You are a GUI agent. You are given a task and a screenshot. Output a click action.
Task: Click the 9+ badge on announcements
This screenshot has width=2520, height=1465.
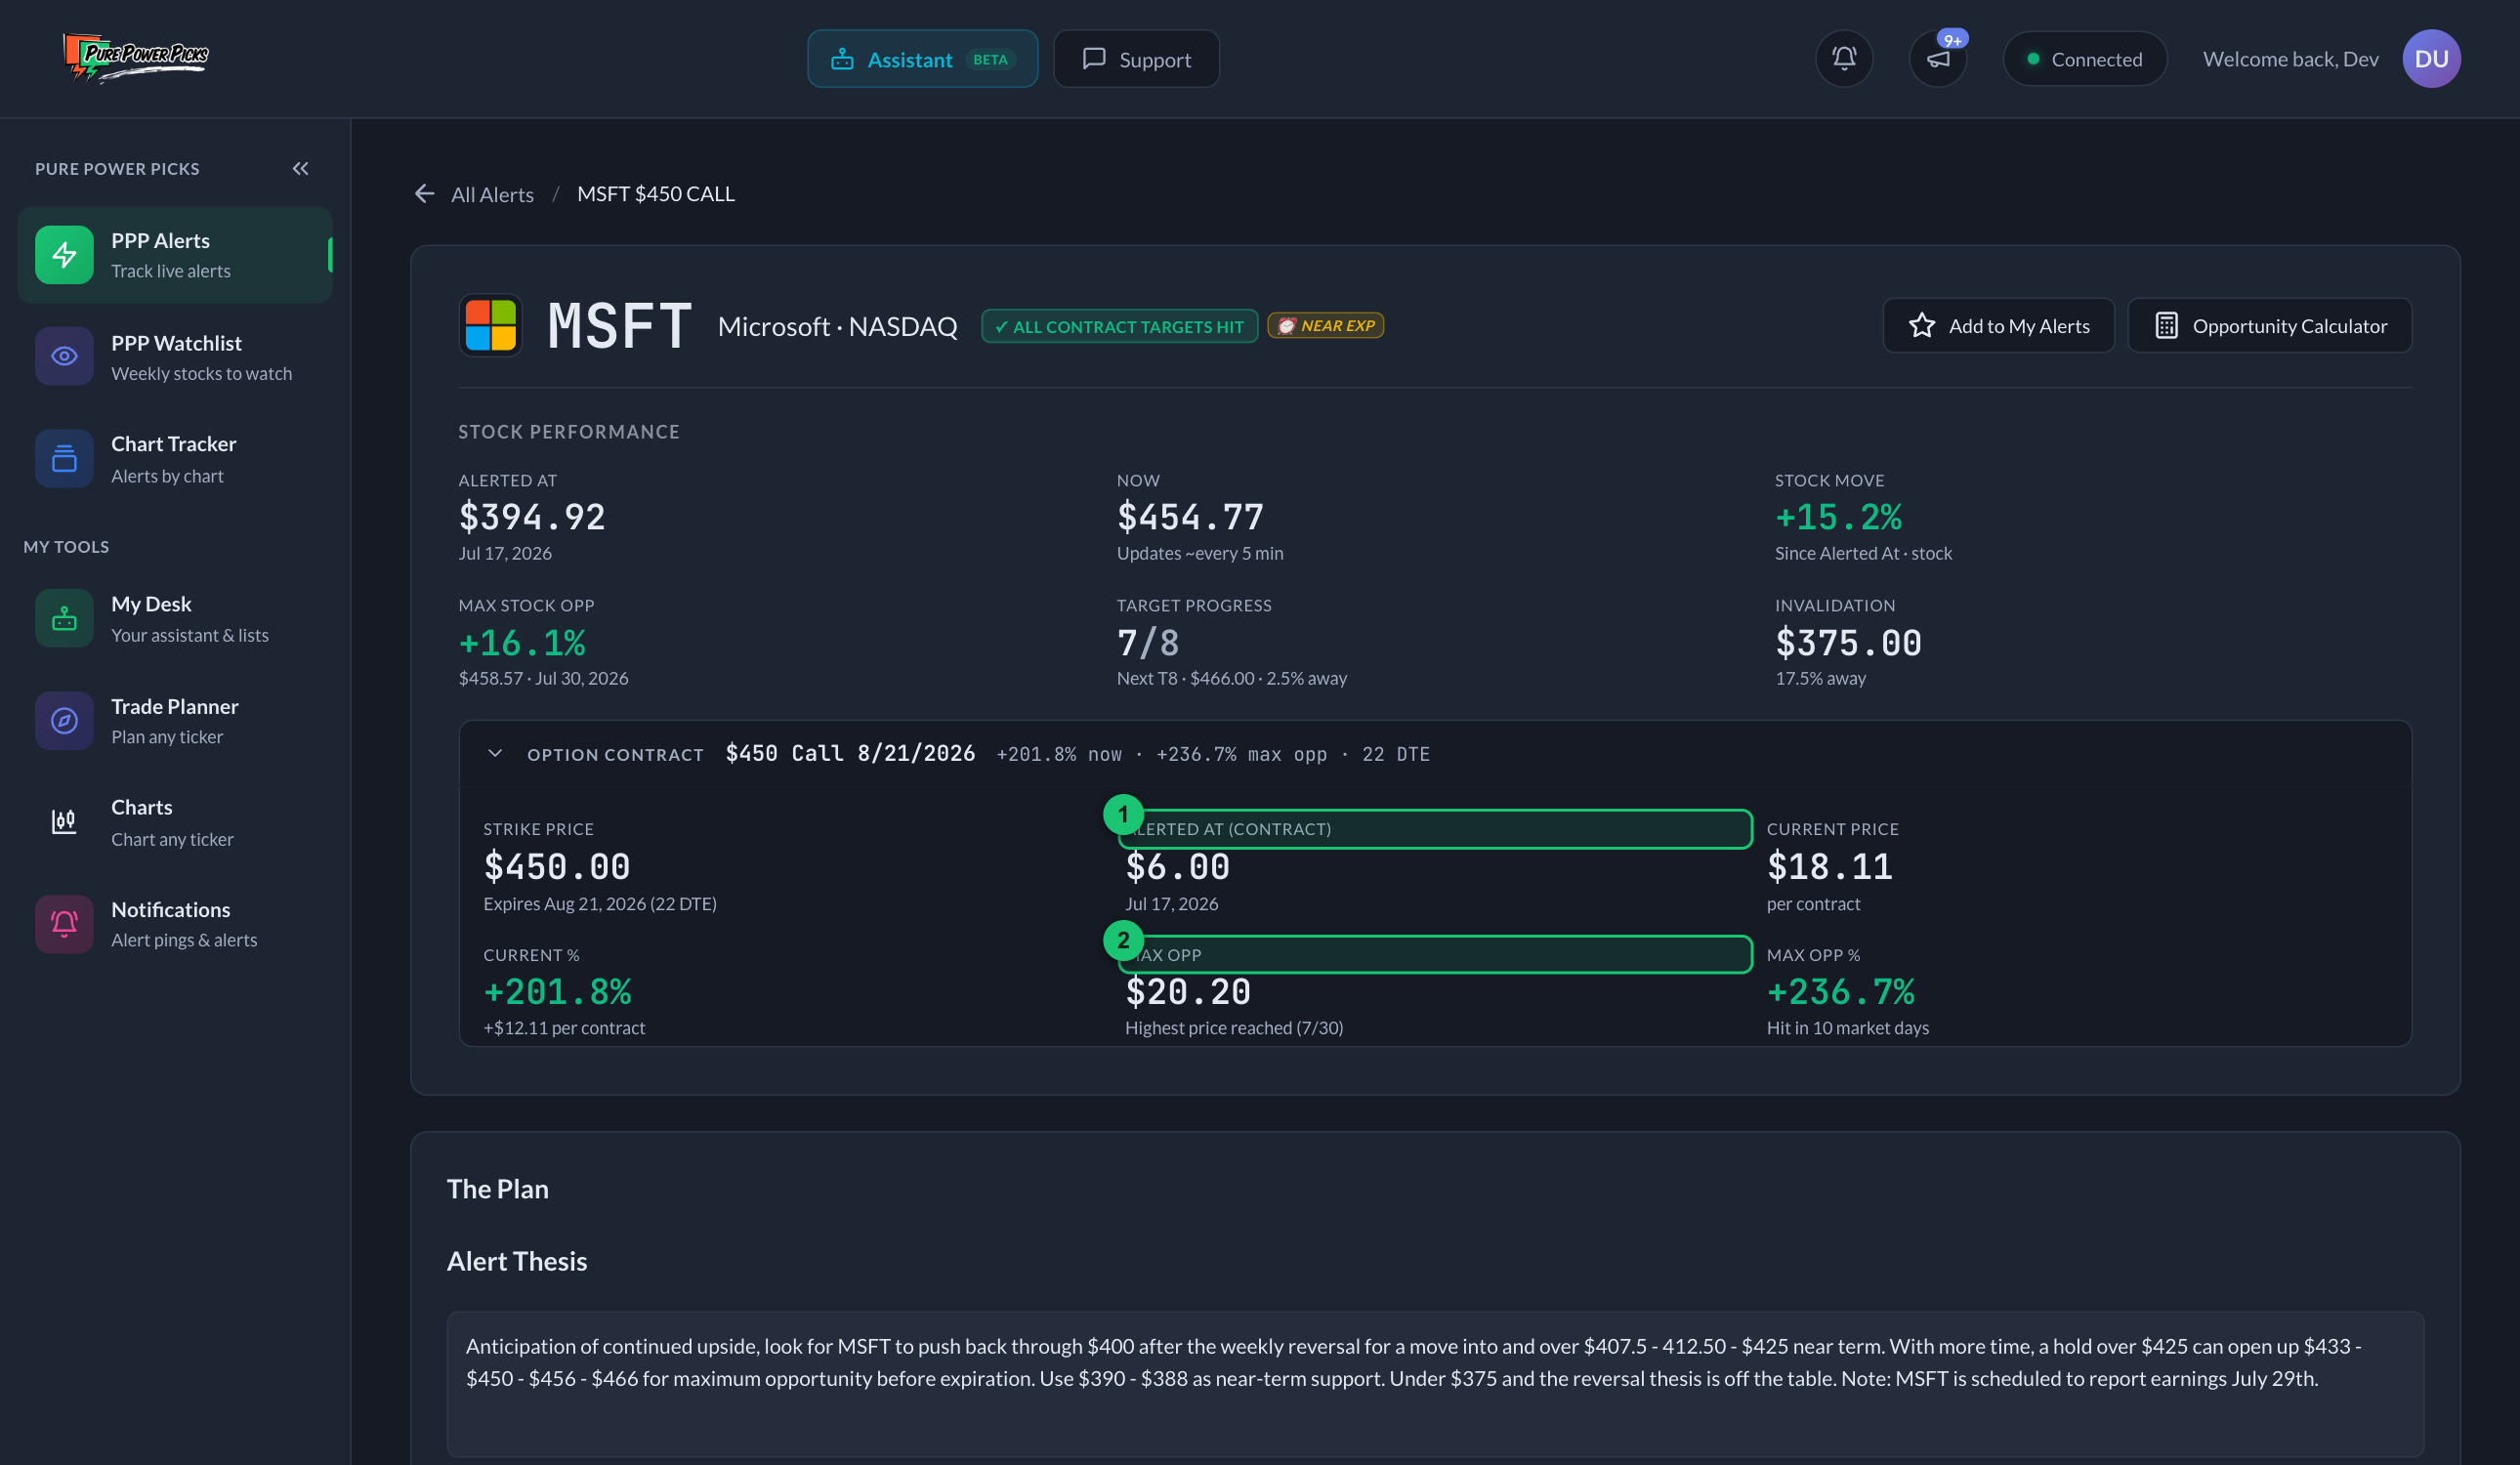[x=1952, y=40]
